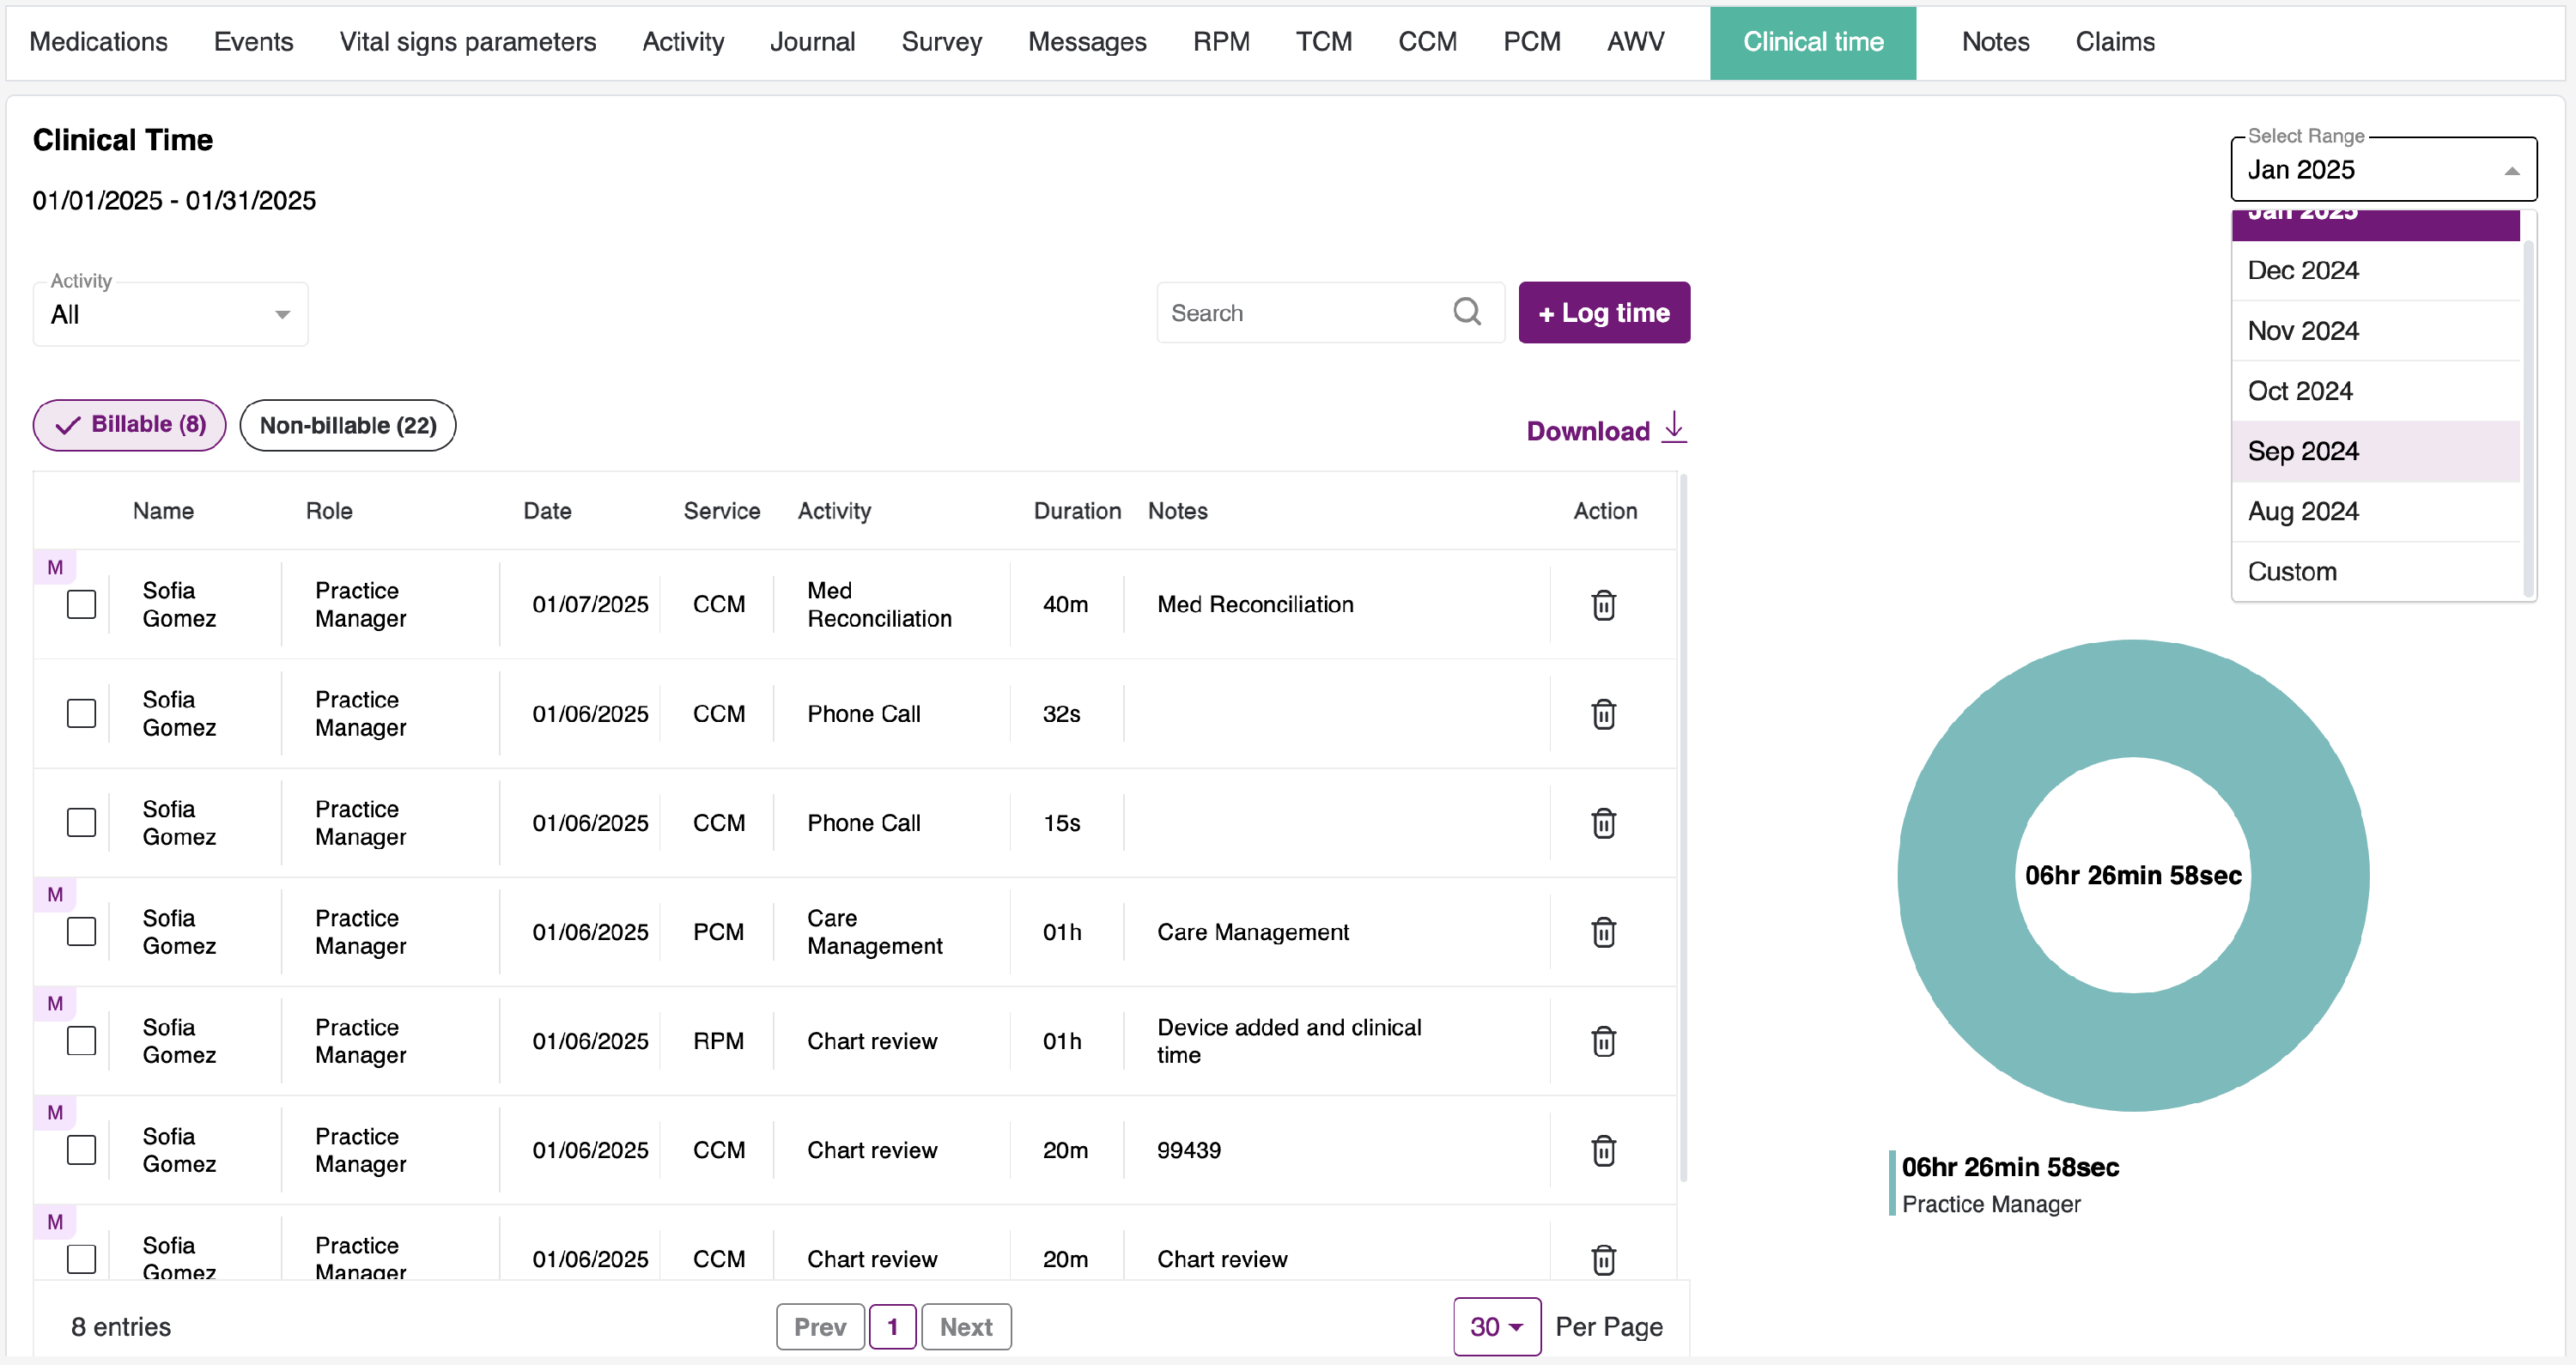Check the Med Reconciliation row checkbox

coord(81,604)
